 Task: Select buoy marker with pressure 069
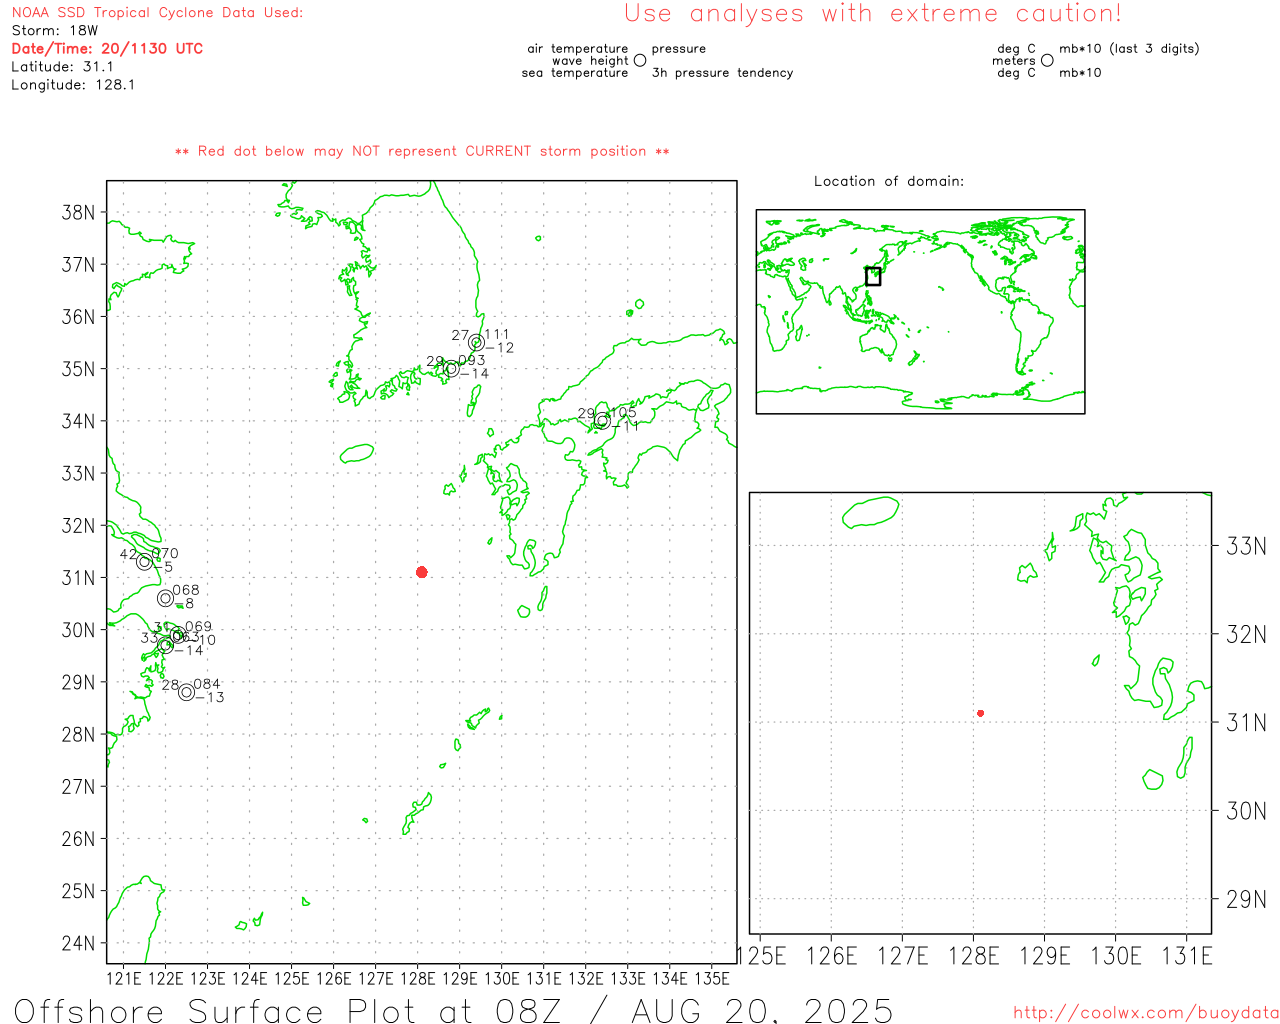177,635
